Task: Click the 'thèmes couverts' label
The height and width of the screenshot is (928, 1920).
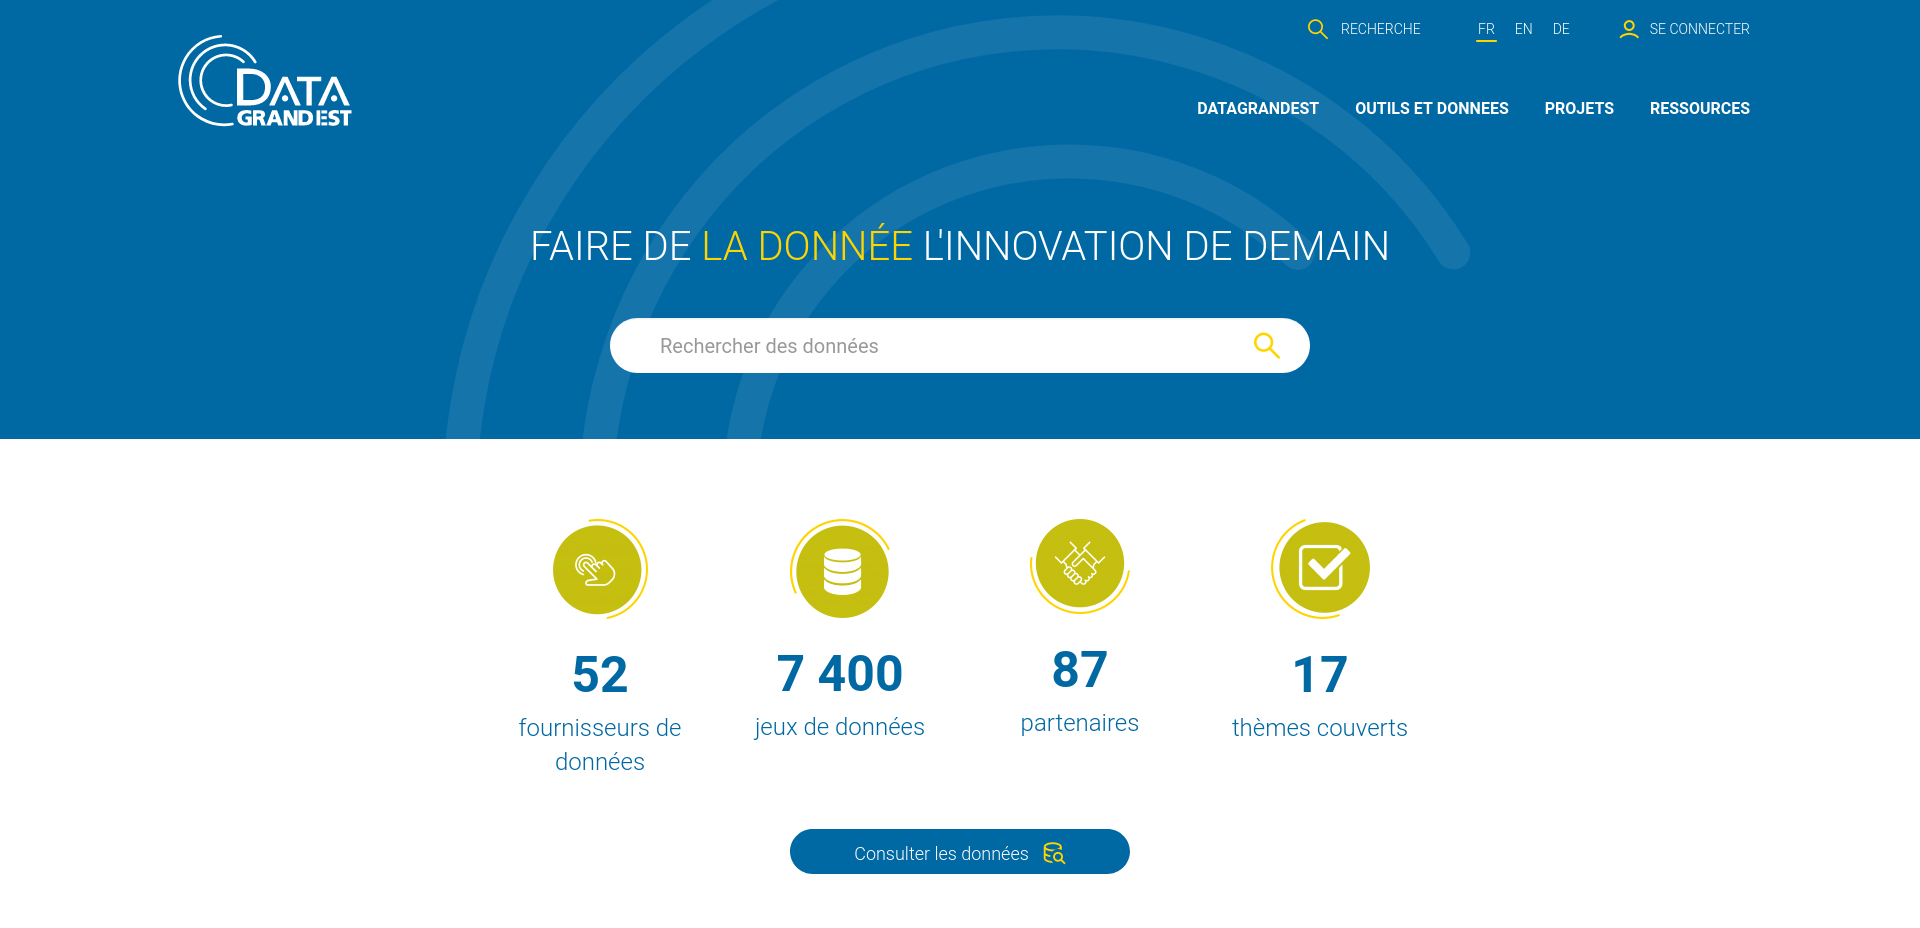Action: click(1320, 728)
